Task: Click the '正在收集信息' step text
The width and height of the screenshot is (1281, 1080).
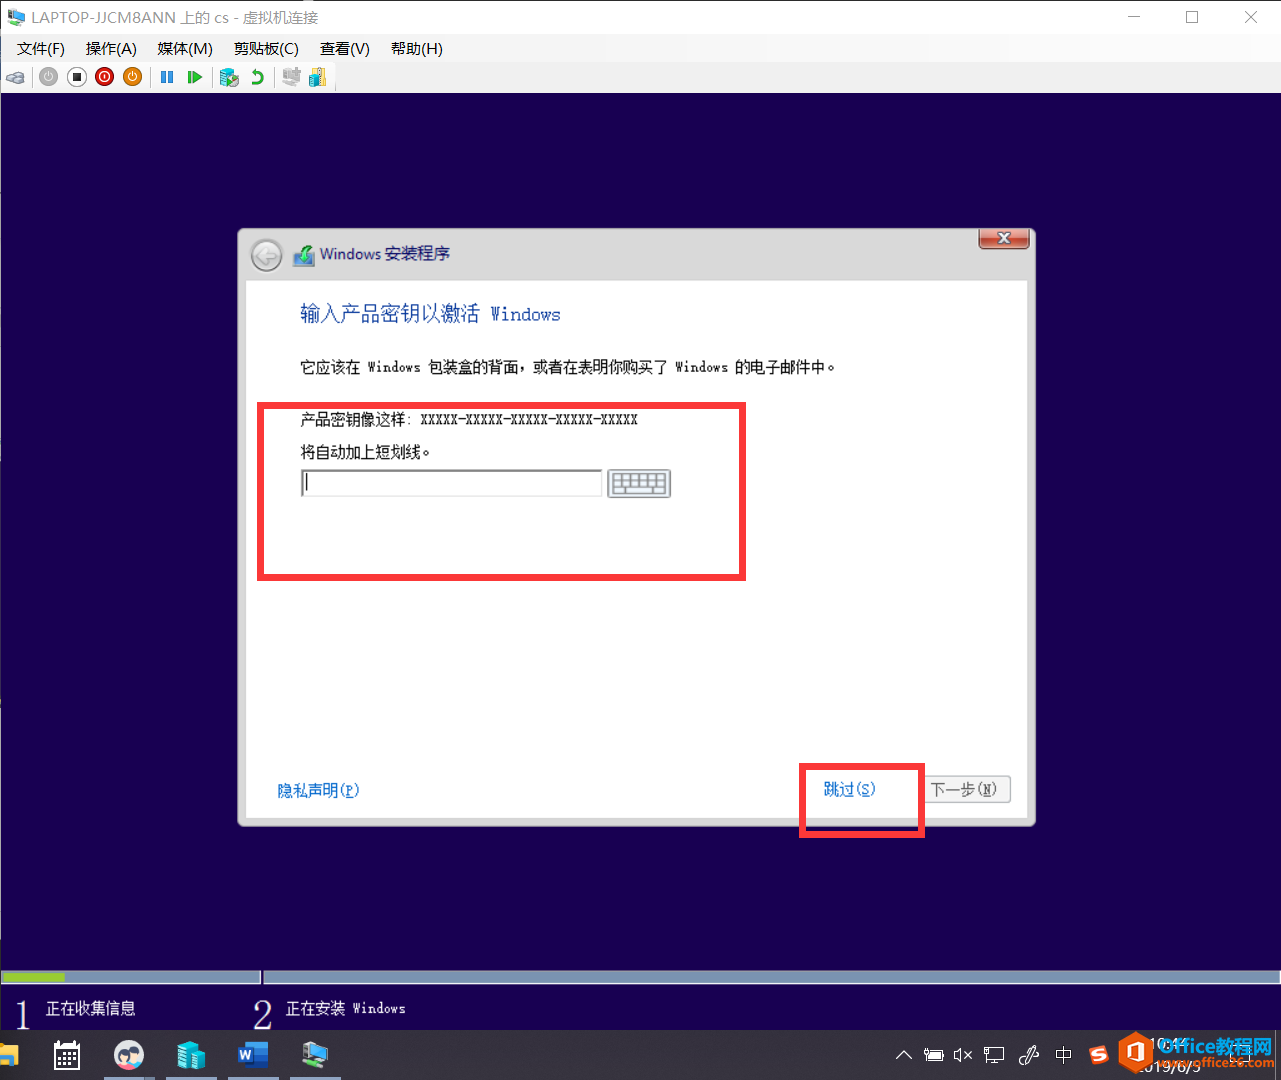Action: (x=90, y=1008)
